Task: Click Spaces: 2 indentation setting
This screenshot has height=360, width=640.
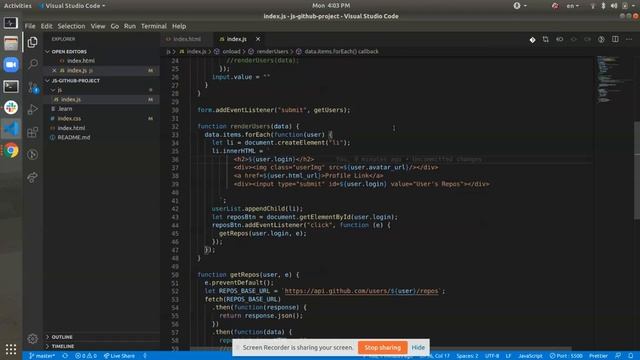Action: (x=467, y=356)
